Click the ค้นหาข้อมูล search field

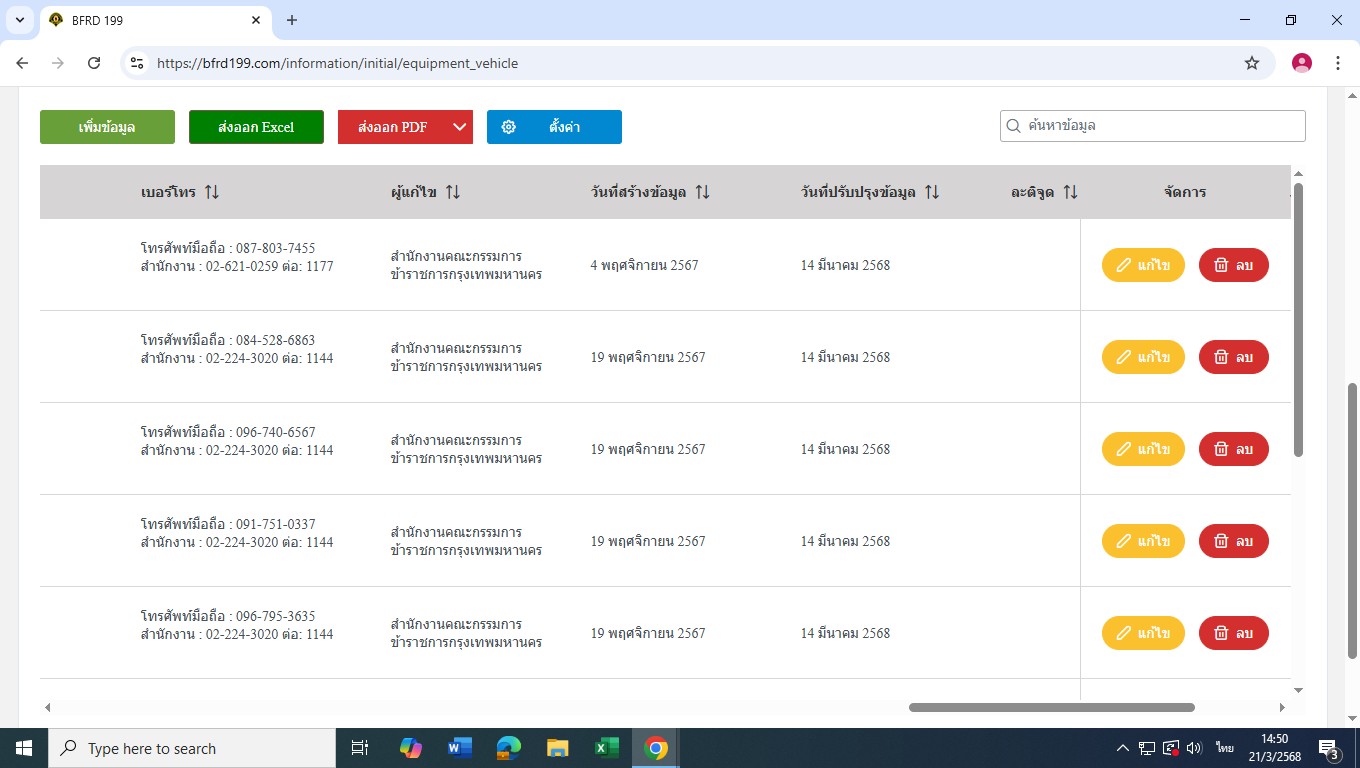(x=1160, y=126)
